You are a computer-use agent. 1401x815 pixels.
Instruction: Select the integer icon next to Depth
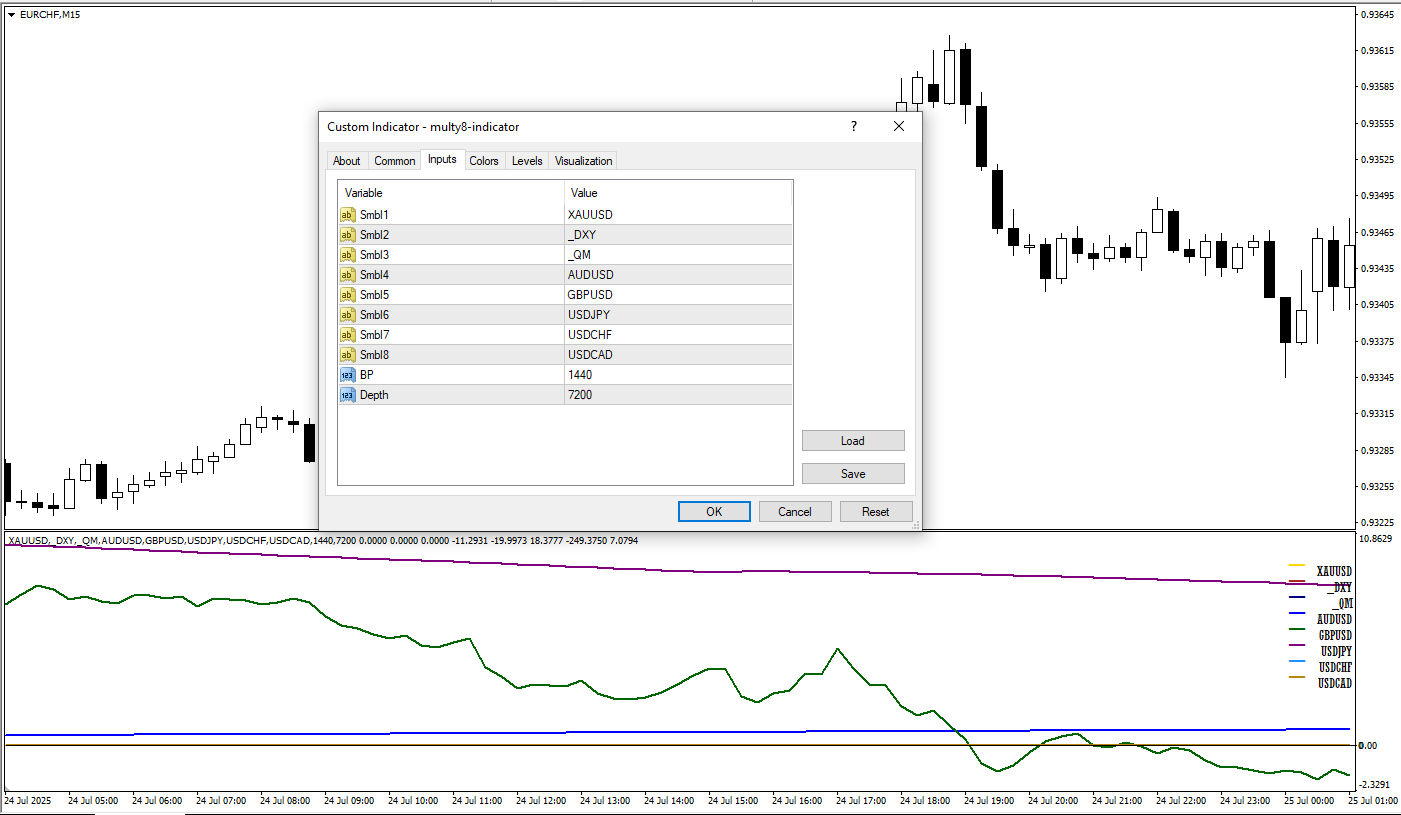coord(347,395)
